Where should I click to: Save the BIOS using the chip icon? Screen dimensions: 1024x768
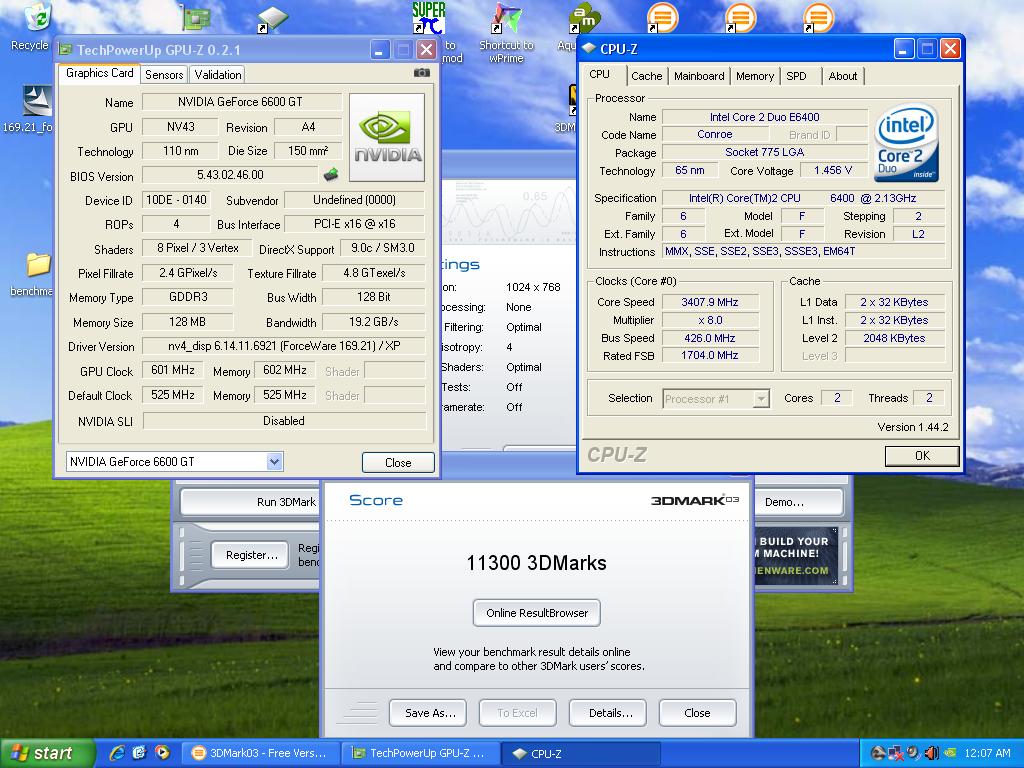pos(331,174)
